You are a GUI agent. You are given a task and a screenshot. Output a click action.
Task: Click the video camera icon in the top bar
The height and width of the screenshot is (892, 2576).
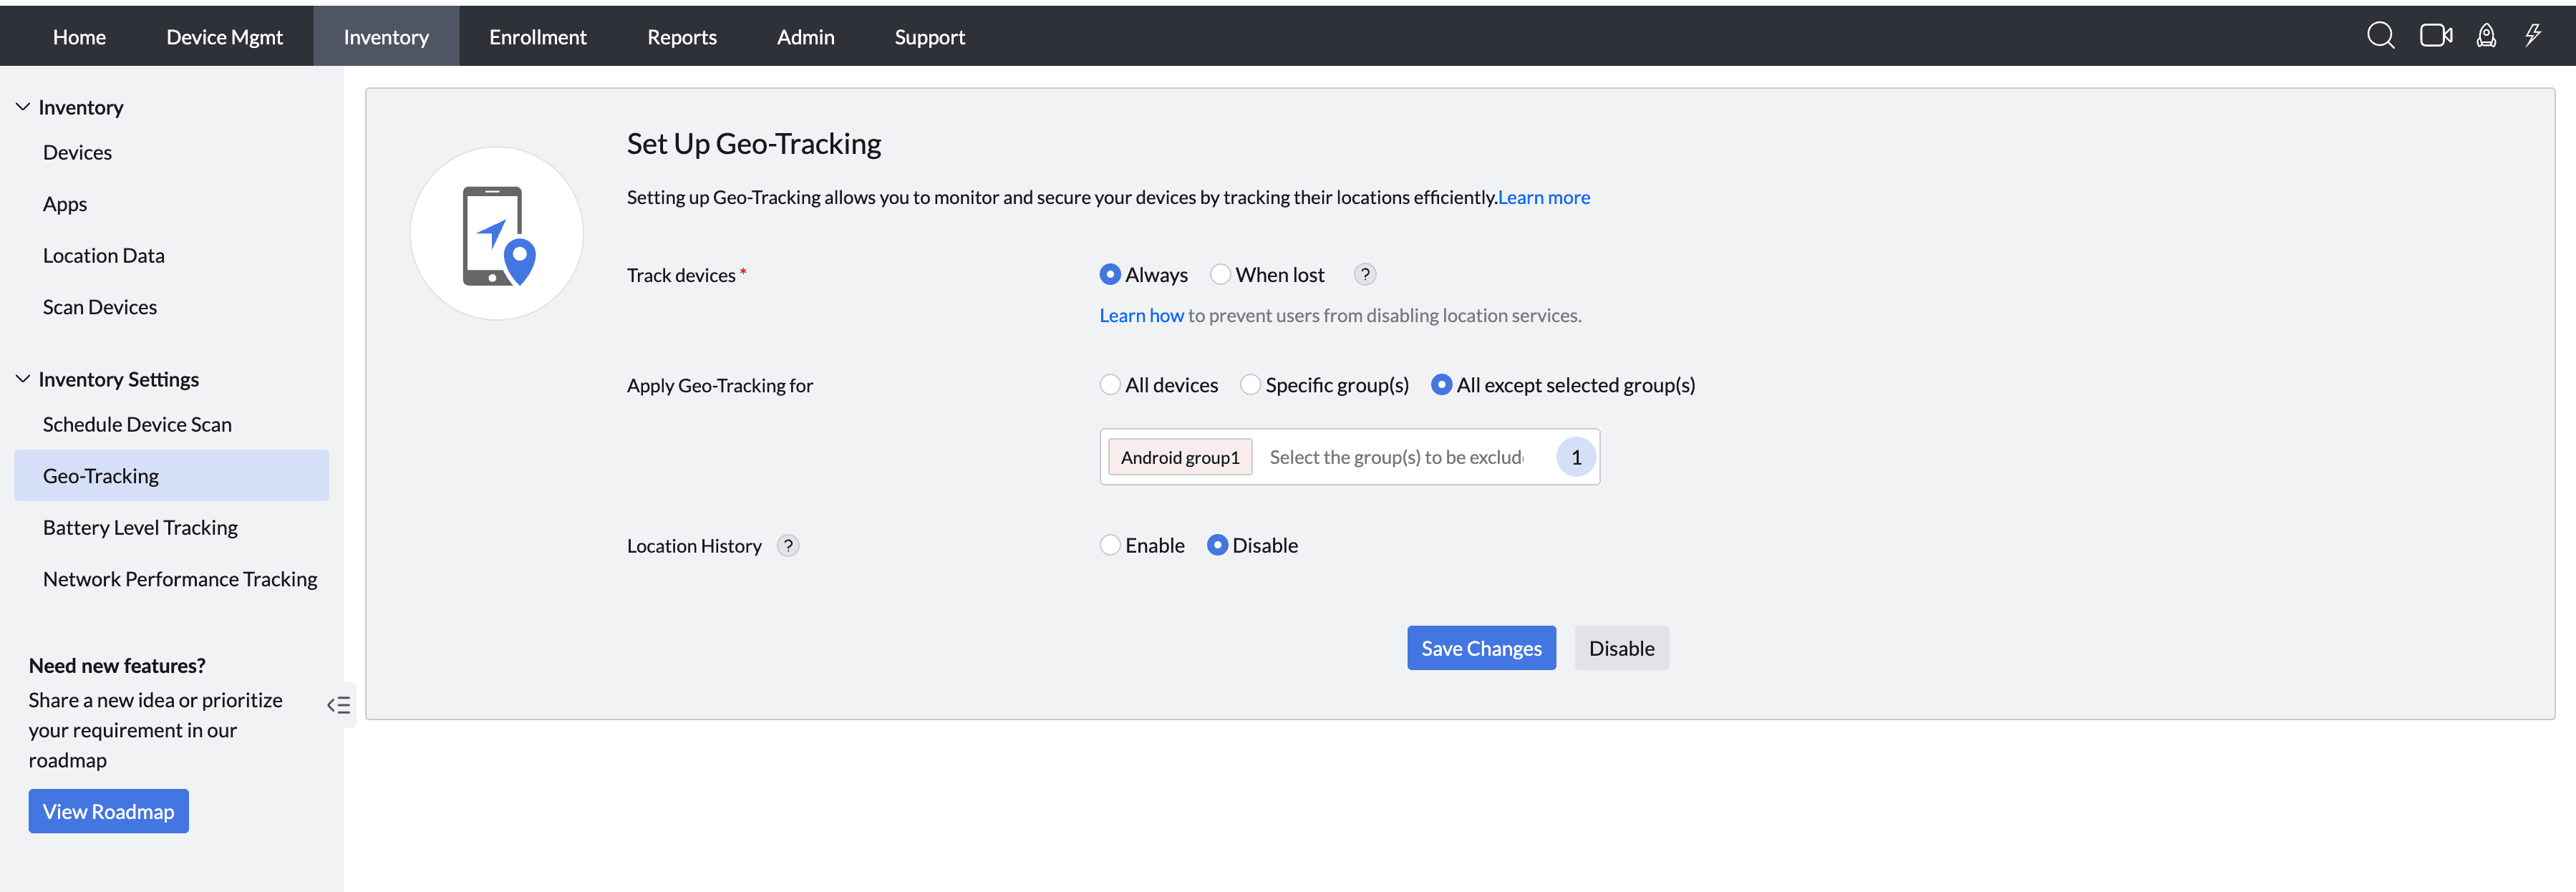click(x=2436, y=35)
